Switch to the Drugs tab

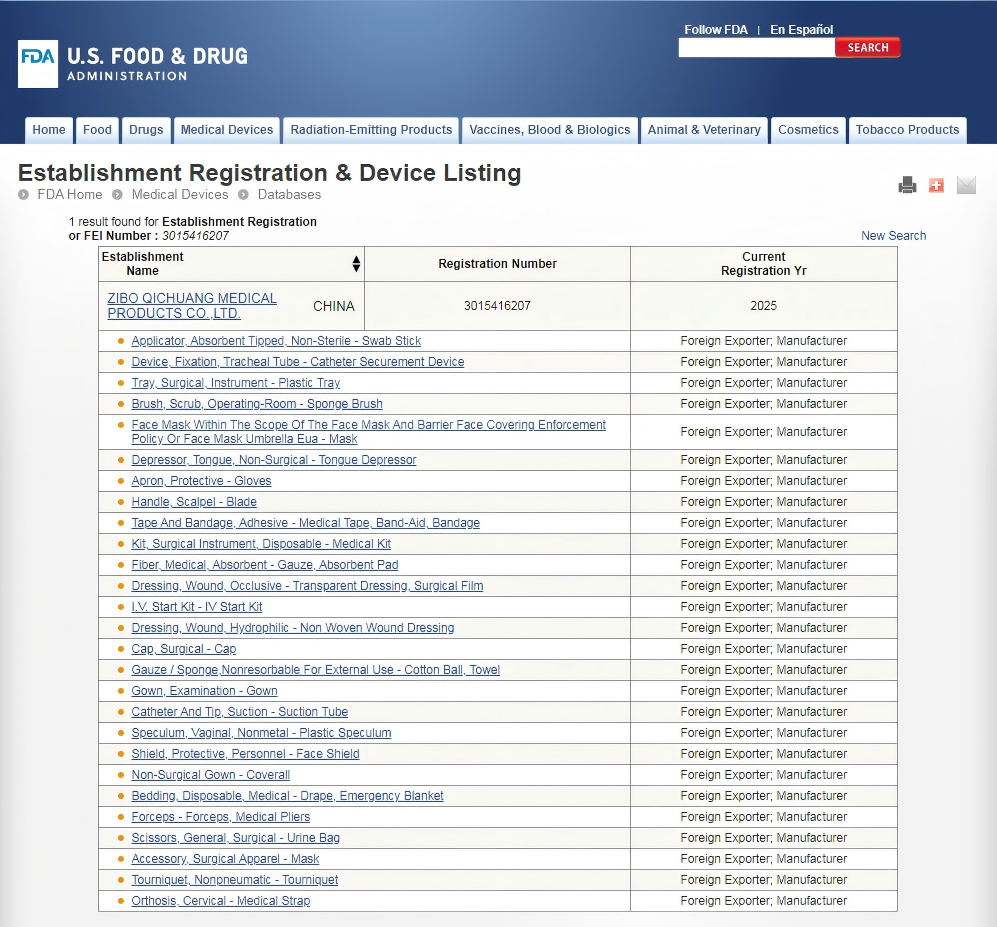click(x=146, y=130)
